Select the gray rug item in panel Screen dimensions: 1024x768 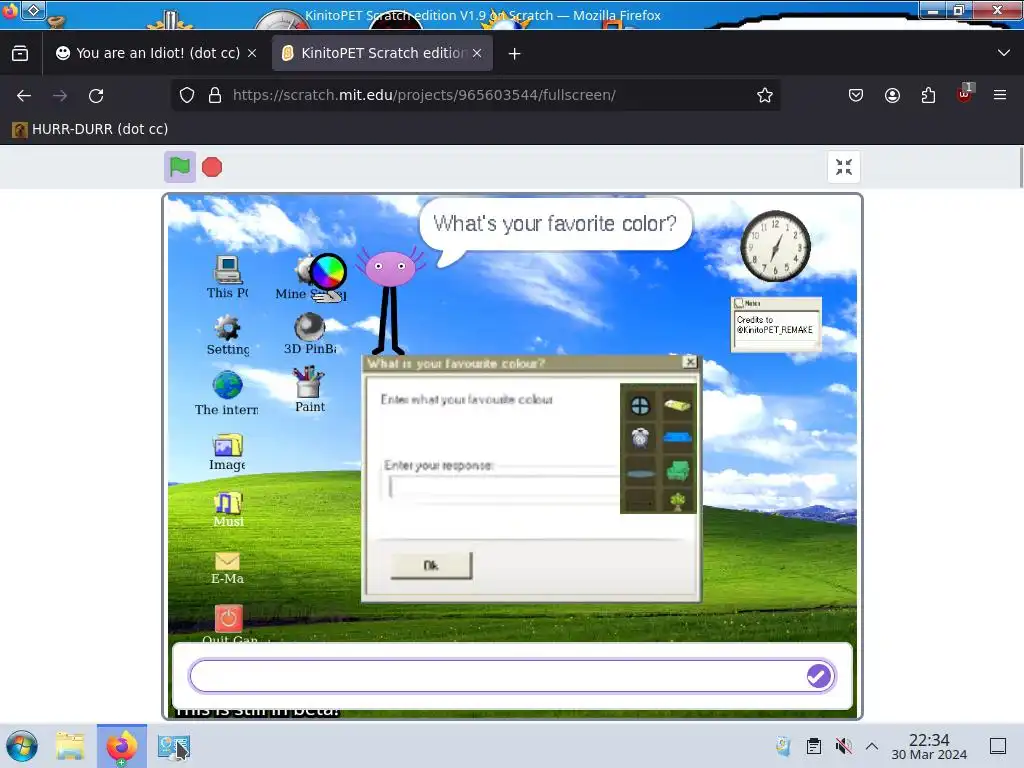point(640,473)
